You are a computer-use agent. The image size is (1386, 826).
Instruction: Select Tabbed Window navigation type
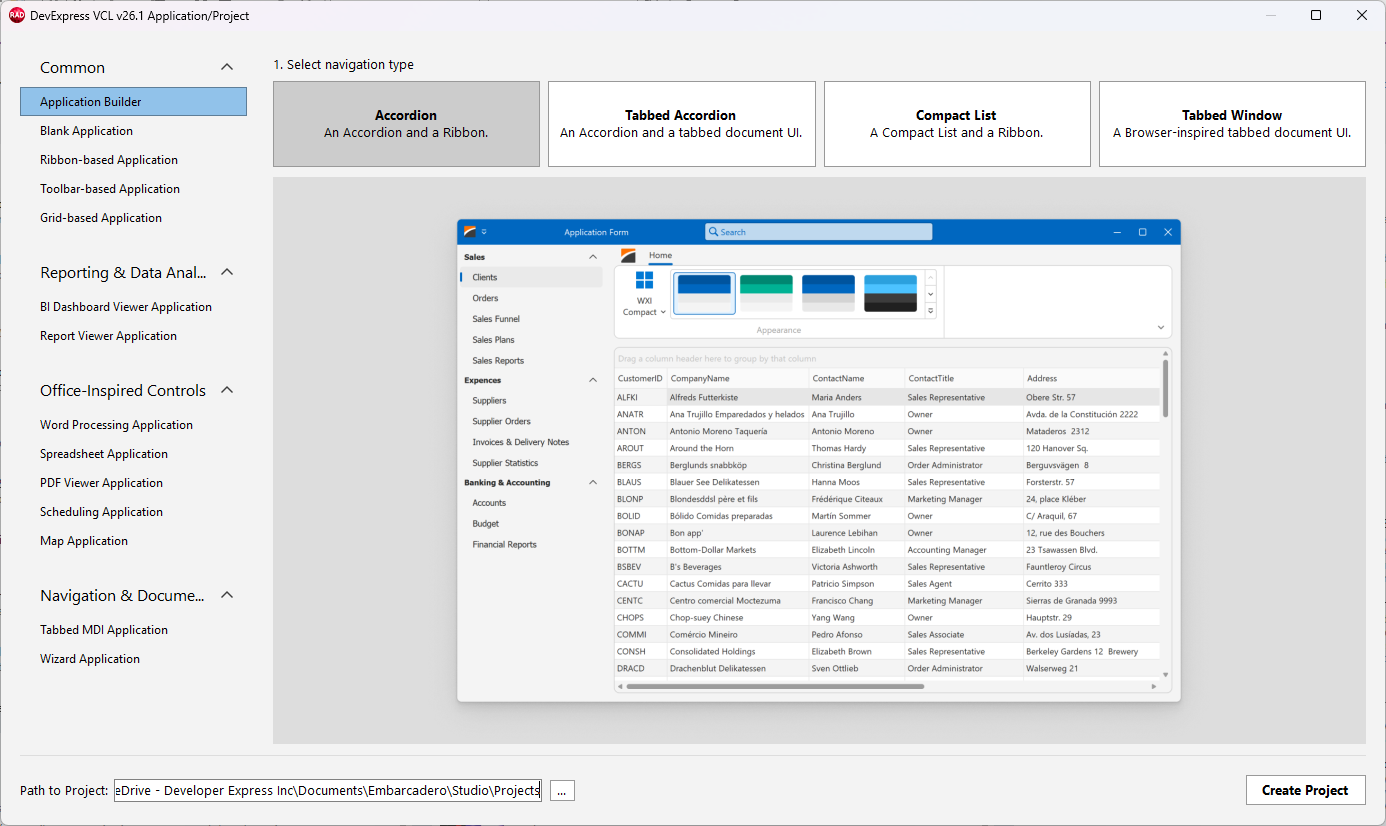pos(1232,124)
